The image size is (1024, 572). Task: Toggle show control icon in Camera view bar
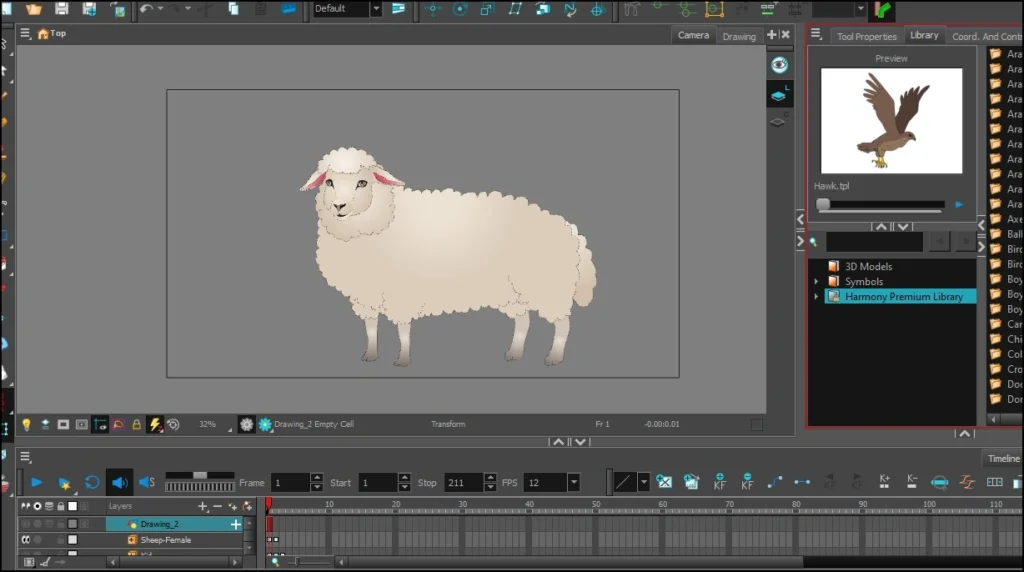tap(100, 424)
